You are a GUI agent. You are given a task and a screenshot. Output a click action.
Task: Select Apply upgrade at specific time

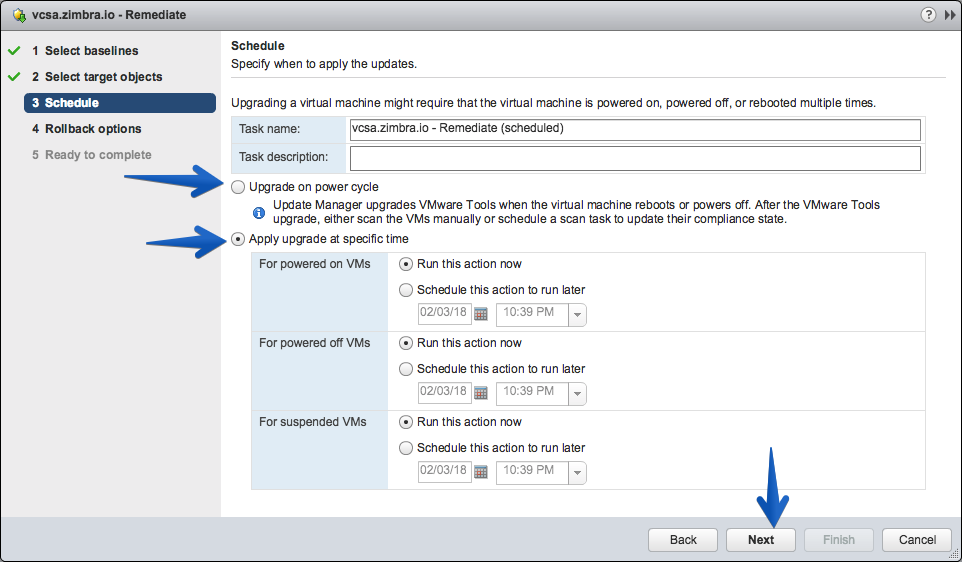point(238,239)
